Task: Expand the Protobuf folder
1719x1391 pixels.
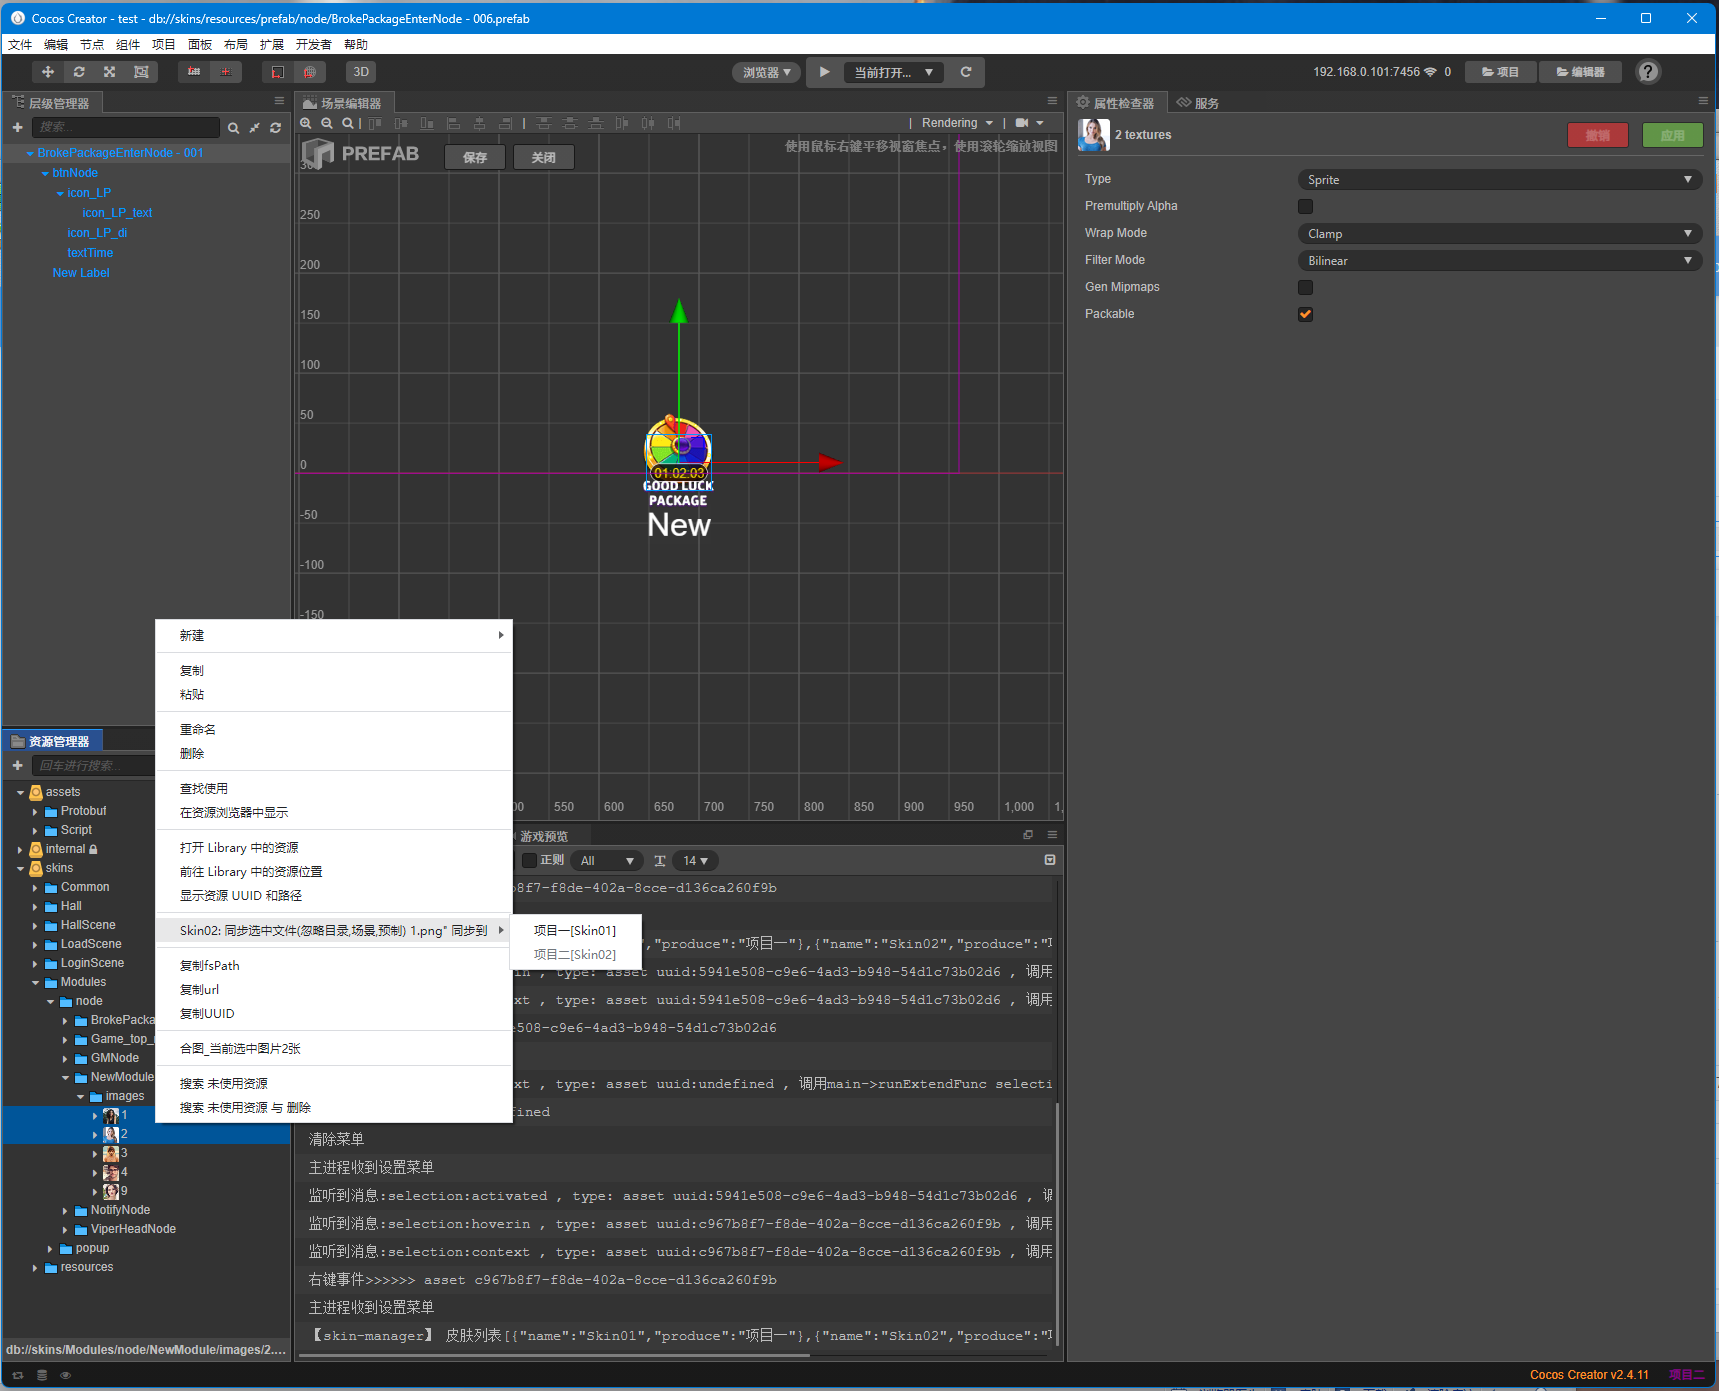Action: click(x=35, y=811)
